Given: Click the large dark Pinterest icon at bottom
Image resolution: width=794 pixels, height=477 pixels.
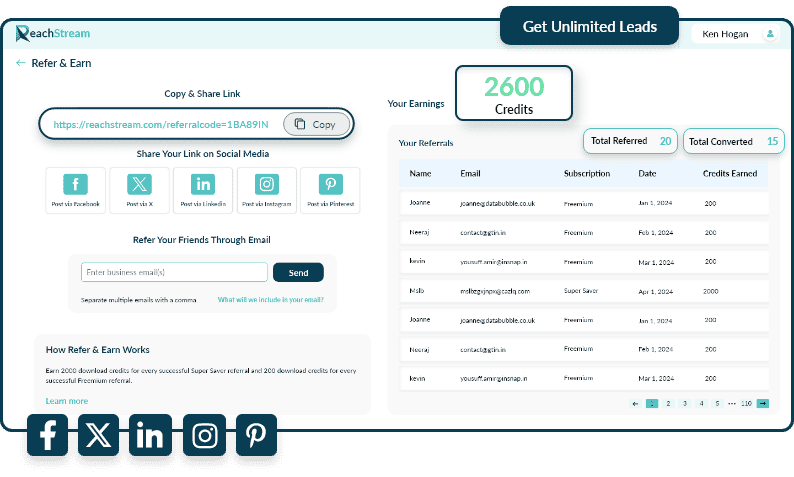Looking at the screenshot, I should pyautogui.click(x=256, y=435).
